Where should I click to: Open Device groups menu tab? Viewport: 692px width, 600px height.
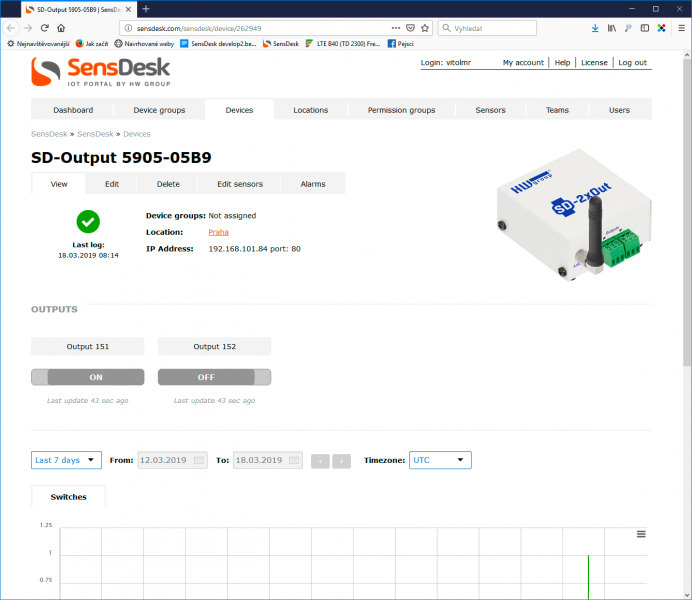click(159, 110)
